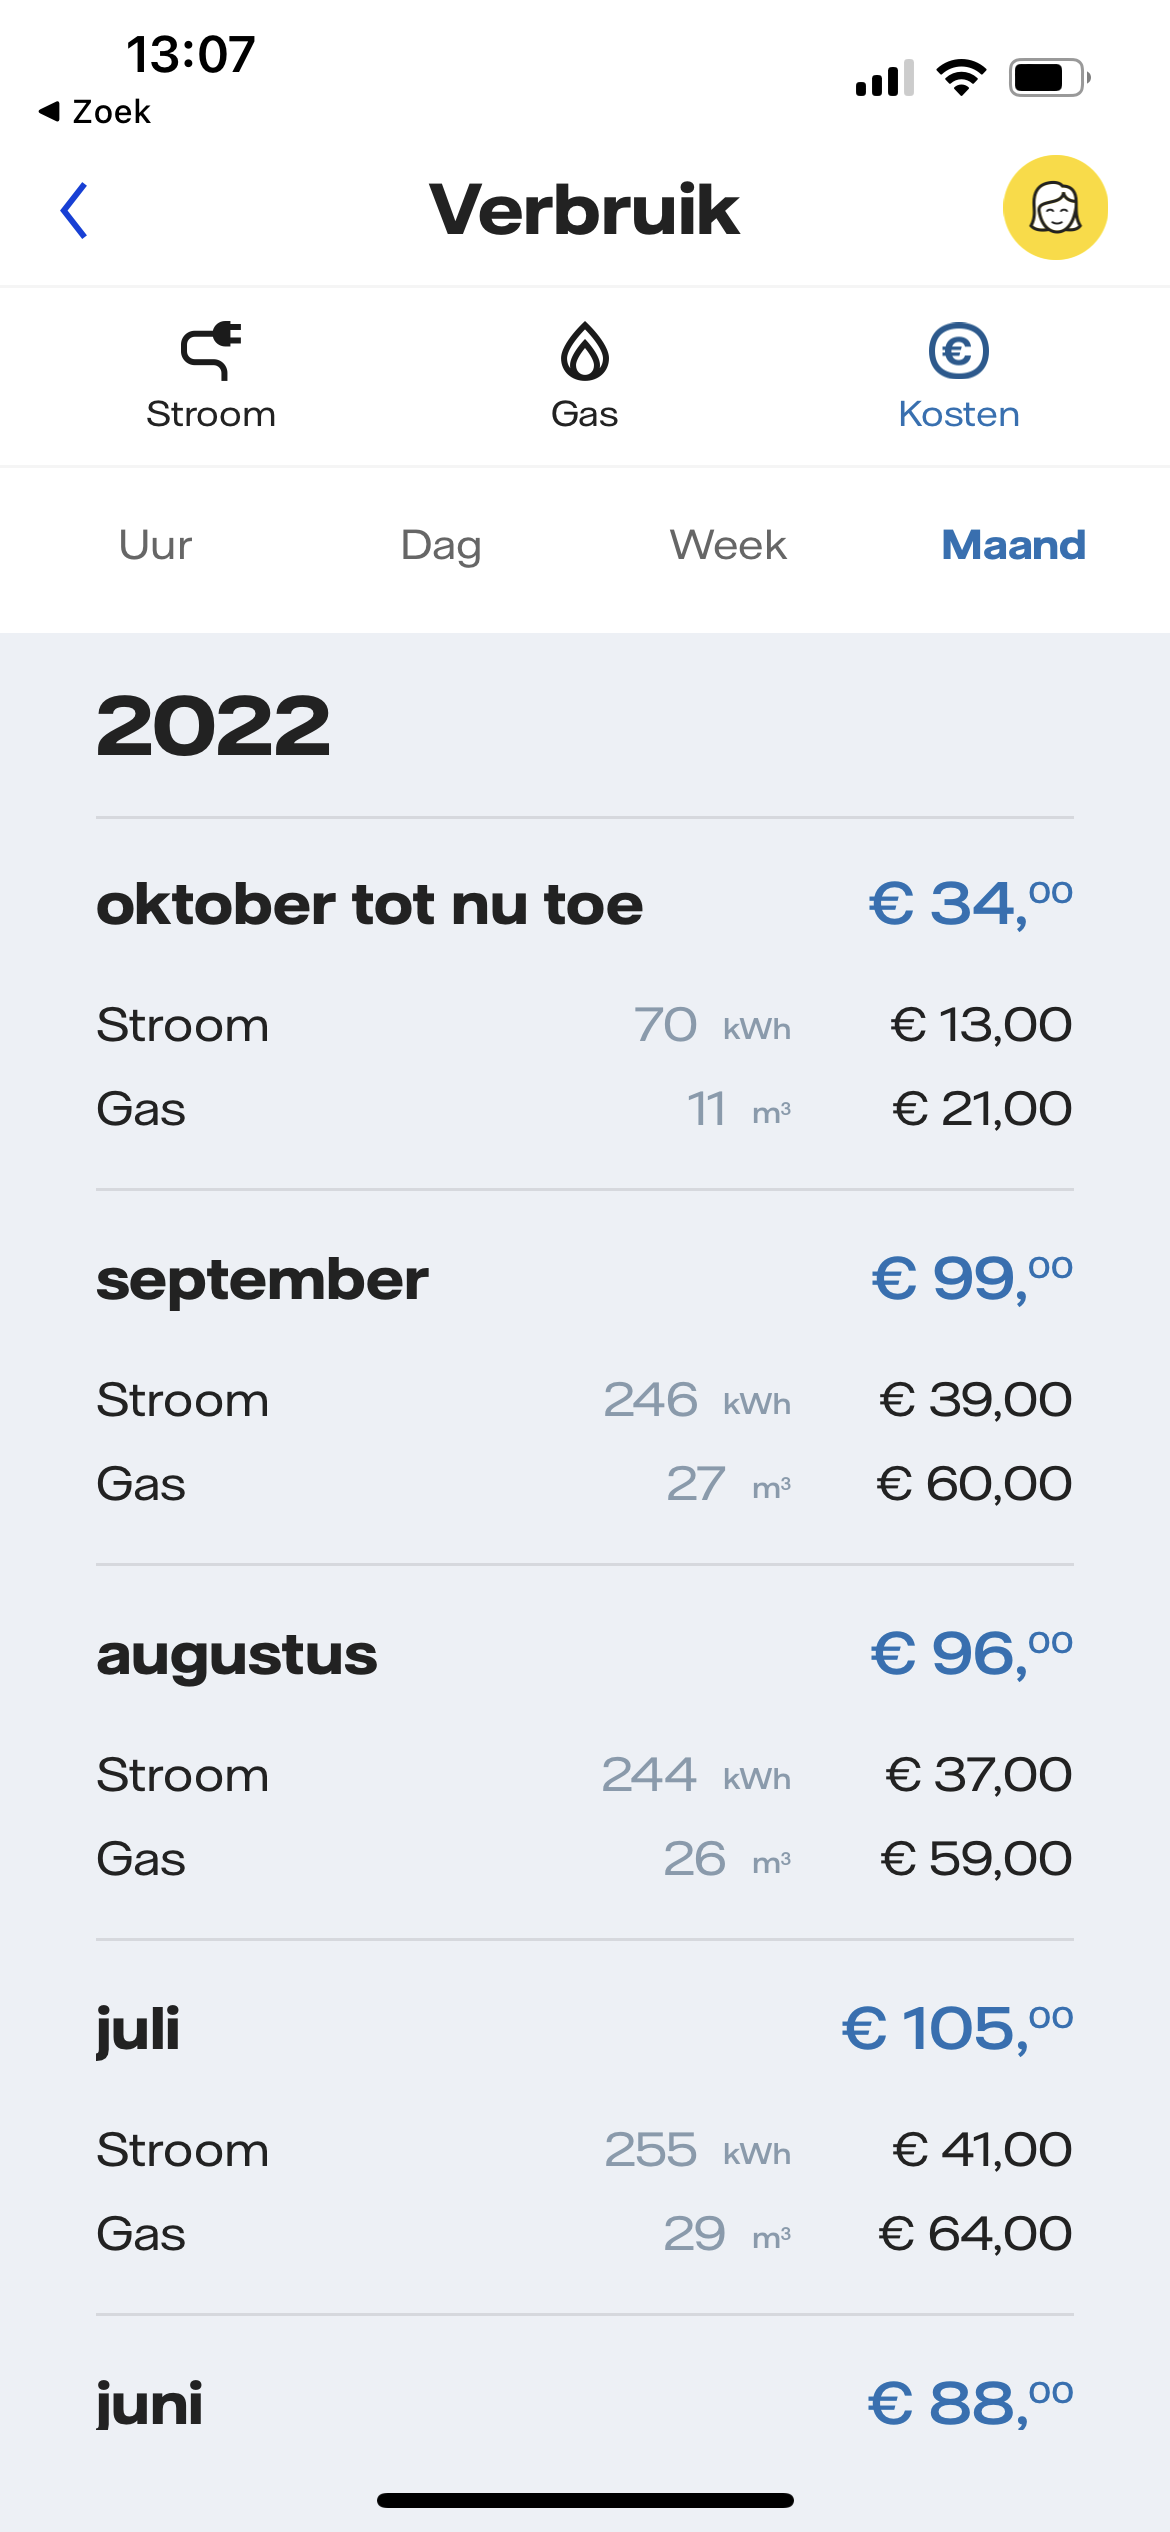Switch to the Dag view
The width and height of the screenshot is (1170, 2532).
tap(441, 546)
